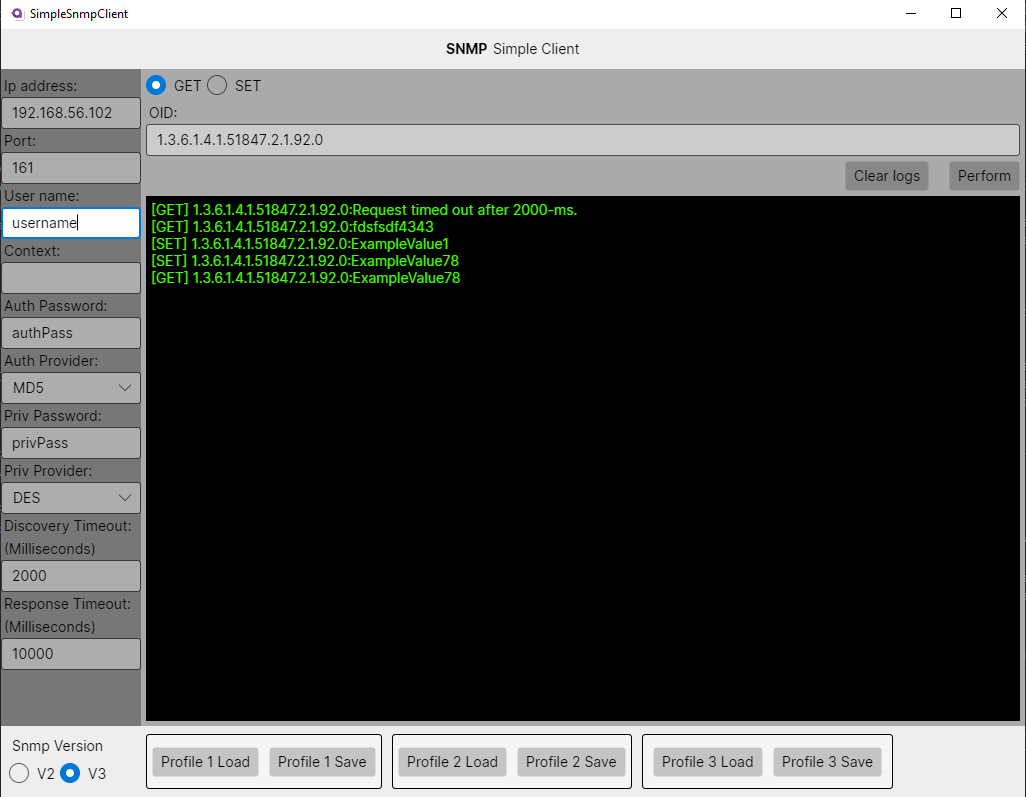
Task: Load Profile 2
Action: coord(452,762)
